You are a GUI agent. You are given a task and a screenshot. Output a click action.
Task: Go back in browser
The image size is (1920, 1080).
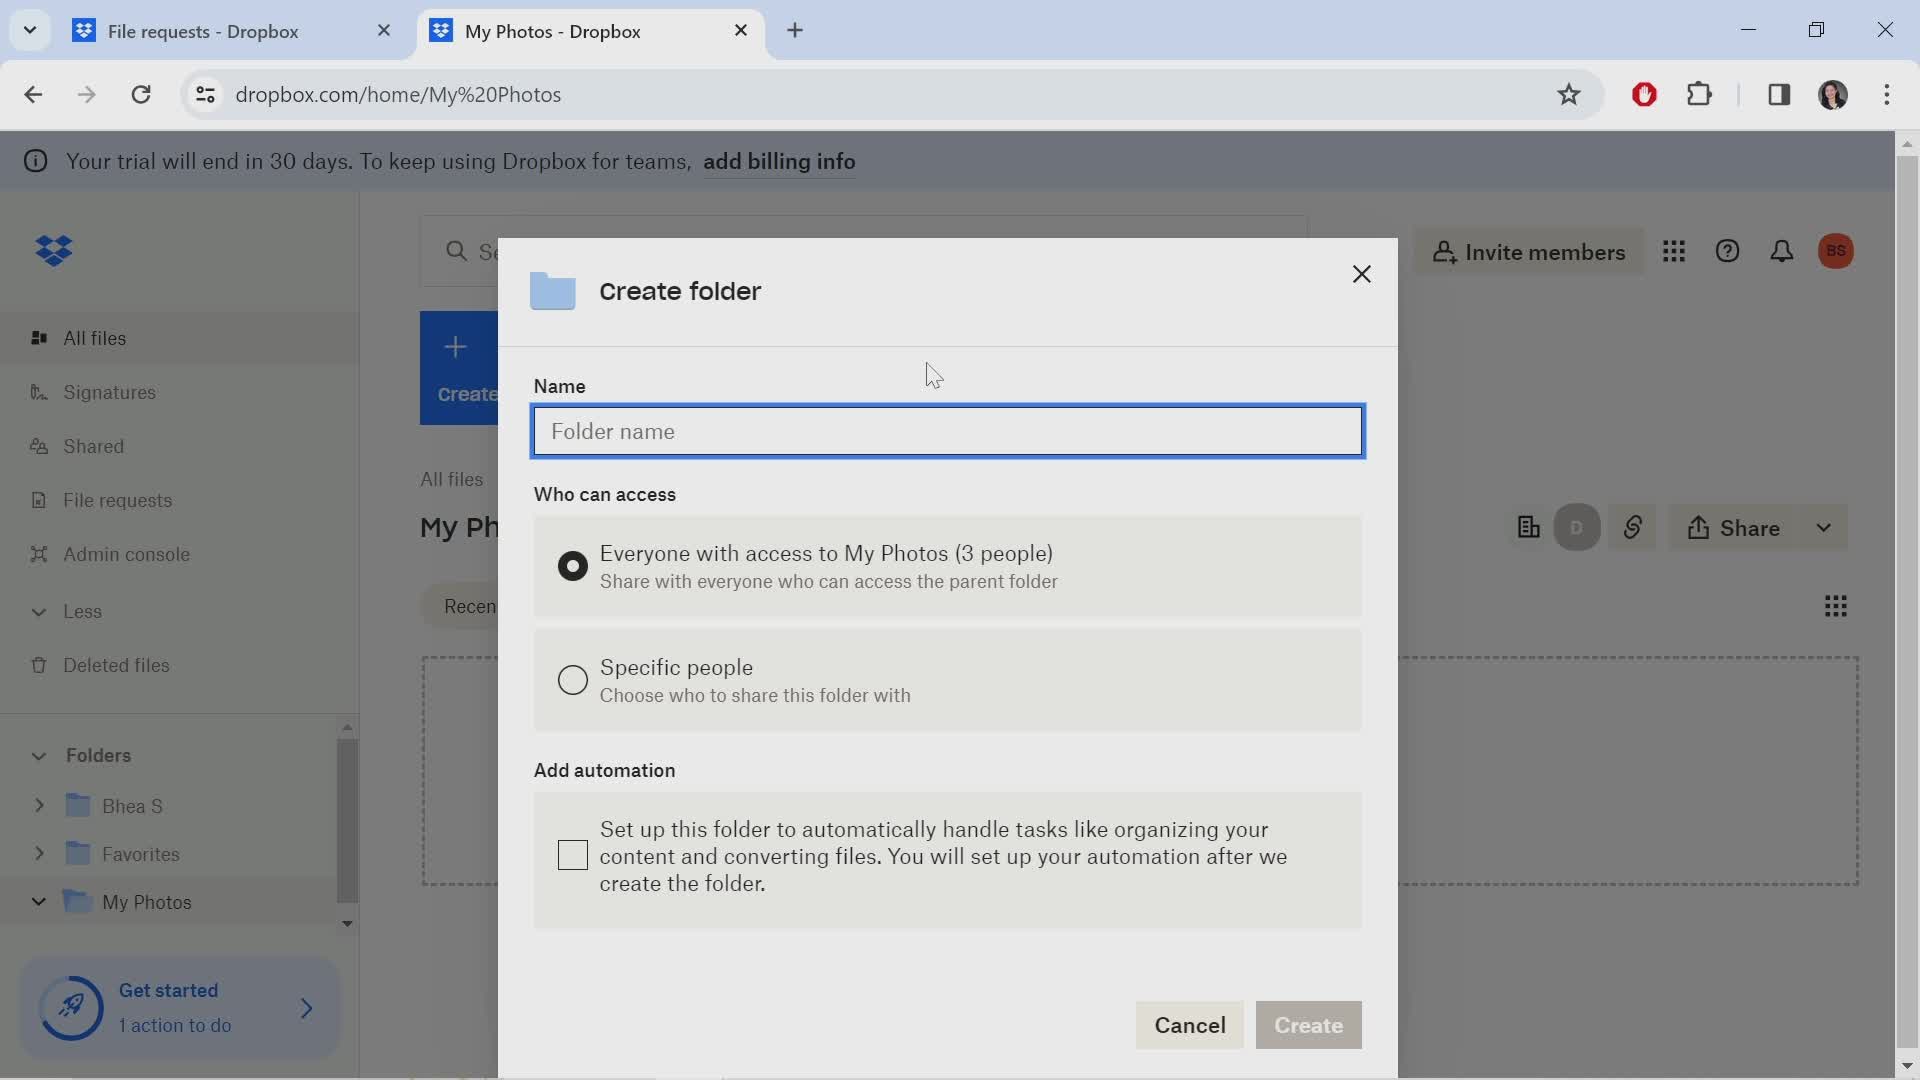click(x=33, y=95)
